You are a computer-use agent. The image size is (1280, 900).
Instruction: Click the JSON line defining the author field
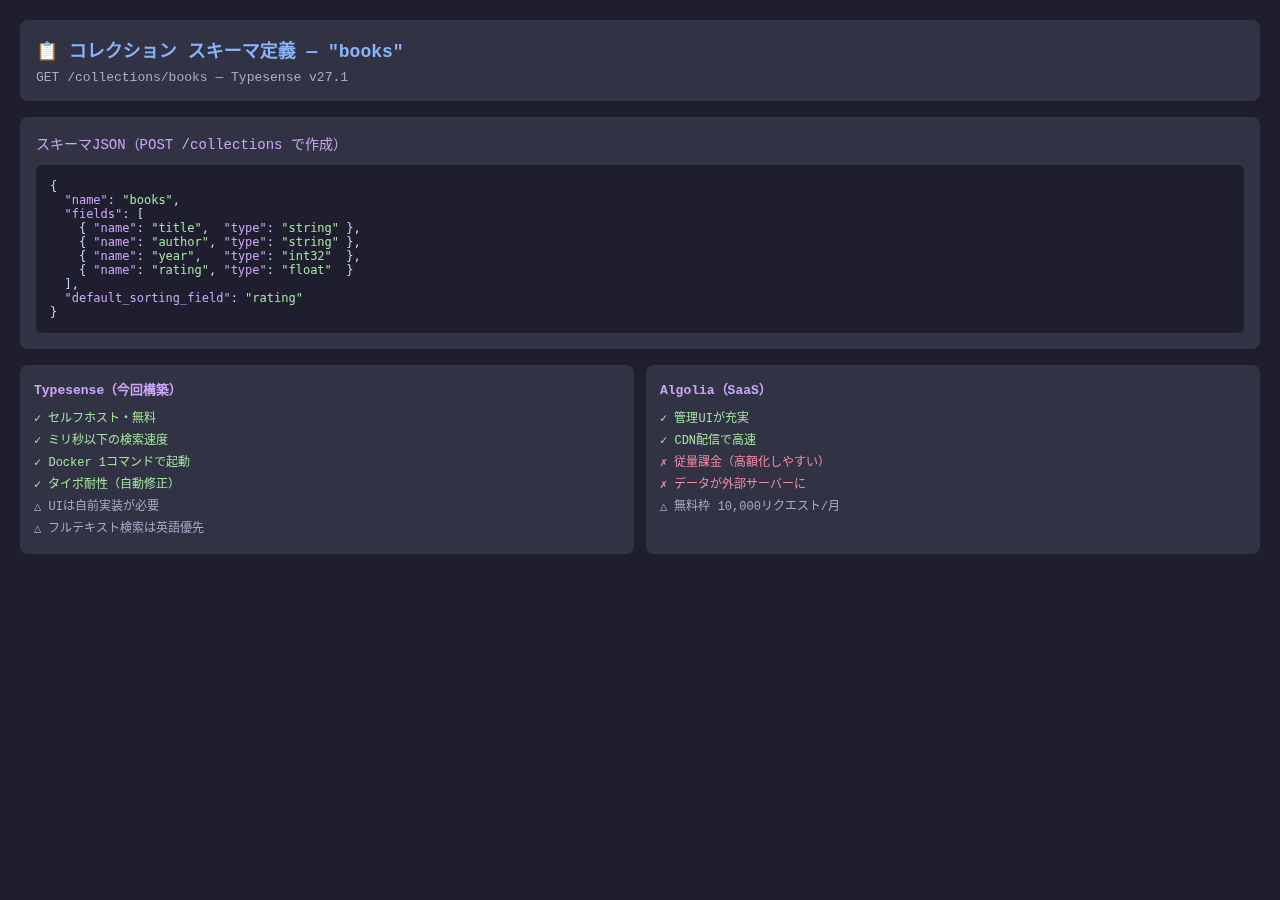tap(220, 242)
